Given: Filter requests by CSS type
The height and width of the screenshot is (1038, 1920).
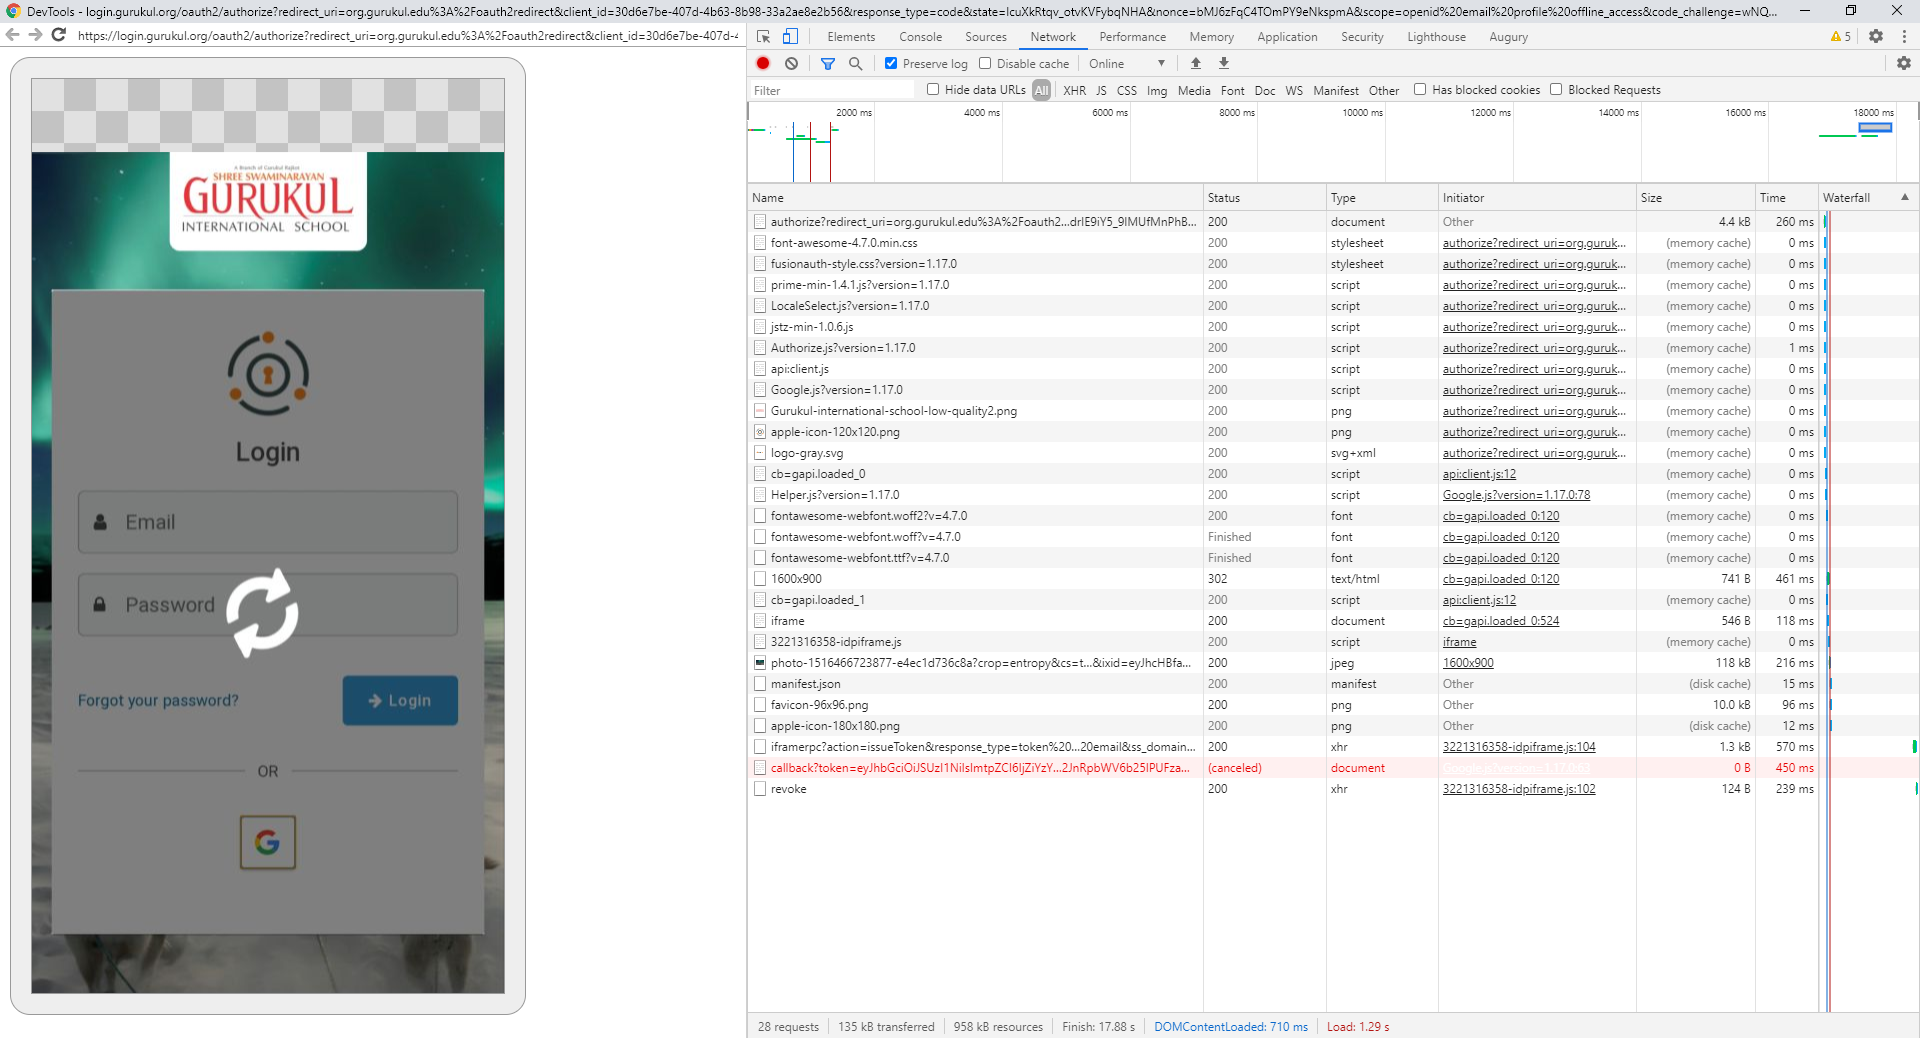Looking at the screenshot, I should point(1127,90).
